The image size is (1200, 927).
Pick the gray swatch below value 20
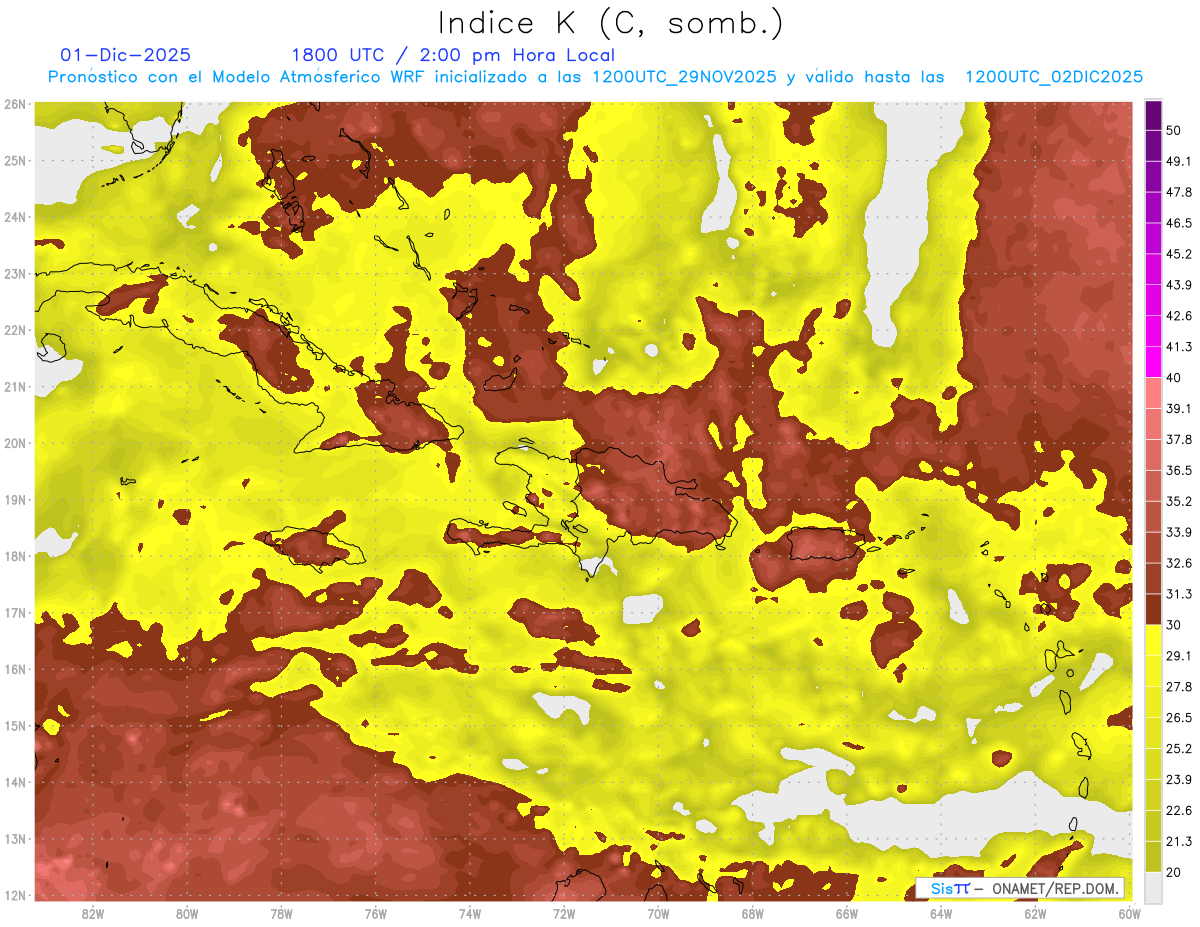(1153, 887)
